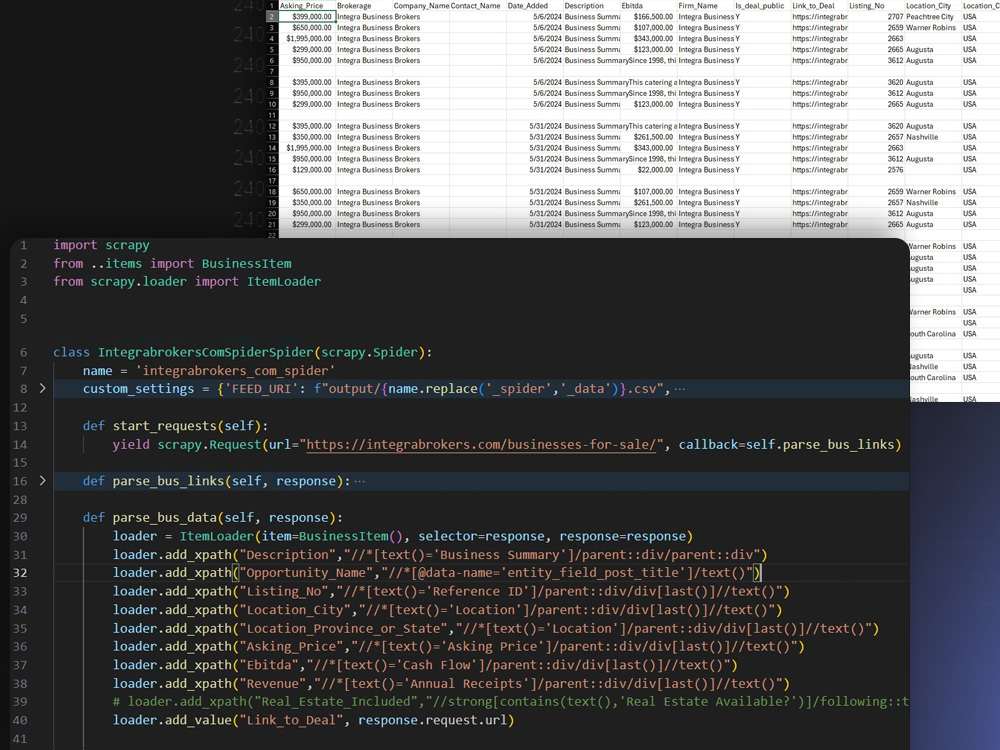Click the $129,000.00 asking price in row 16
Image resolution: width=1000 pixels, height=750 pixels.
click(307, 170)
